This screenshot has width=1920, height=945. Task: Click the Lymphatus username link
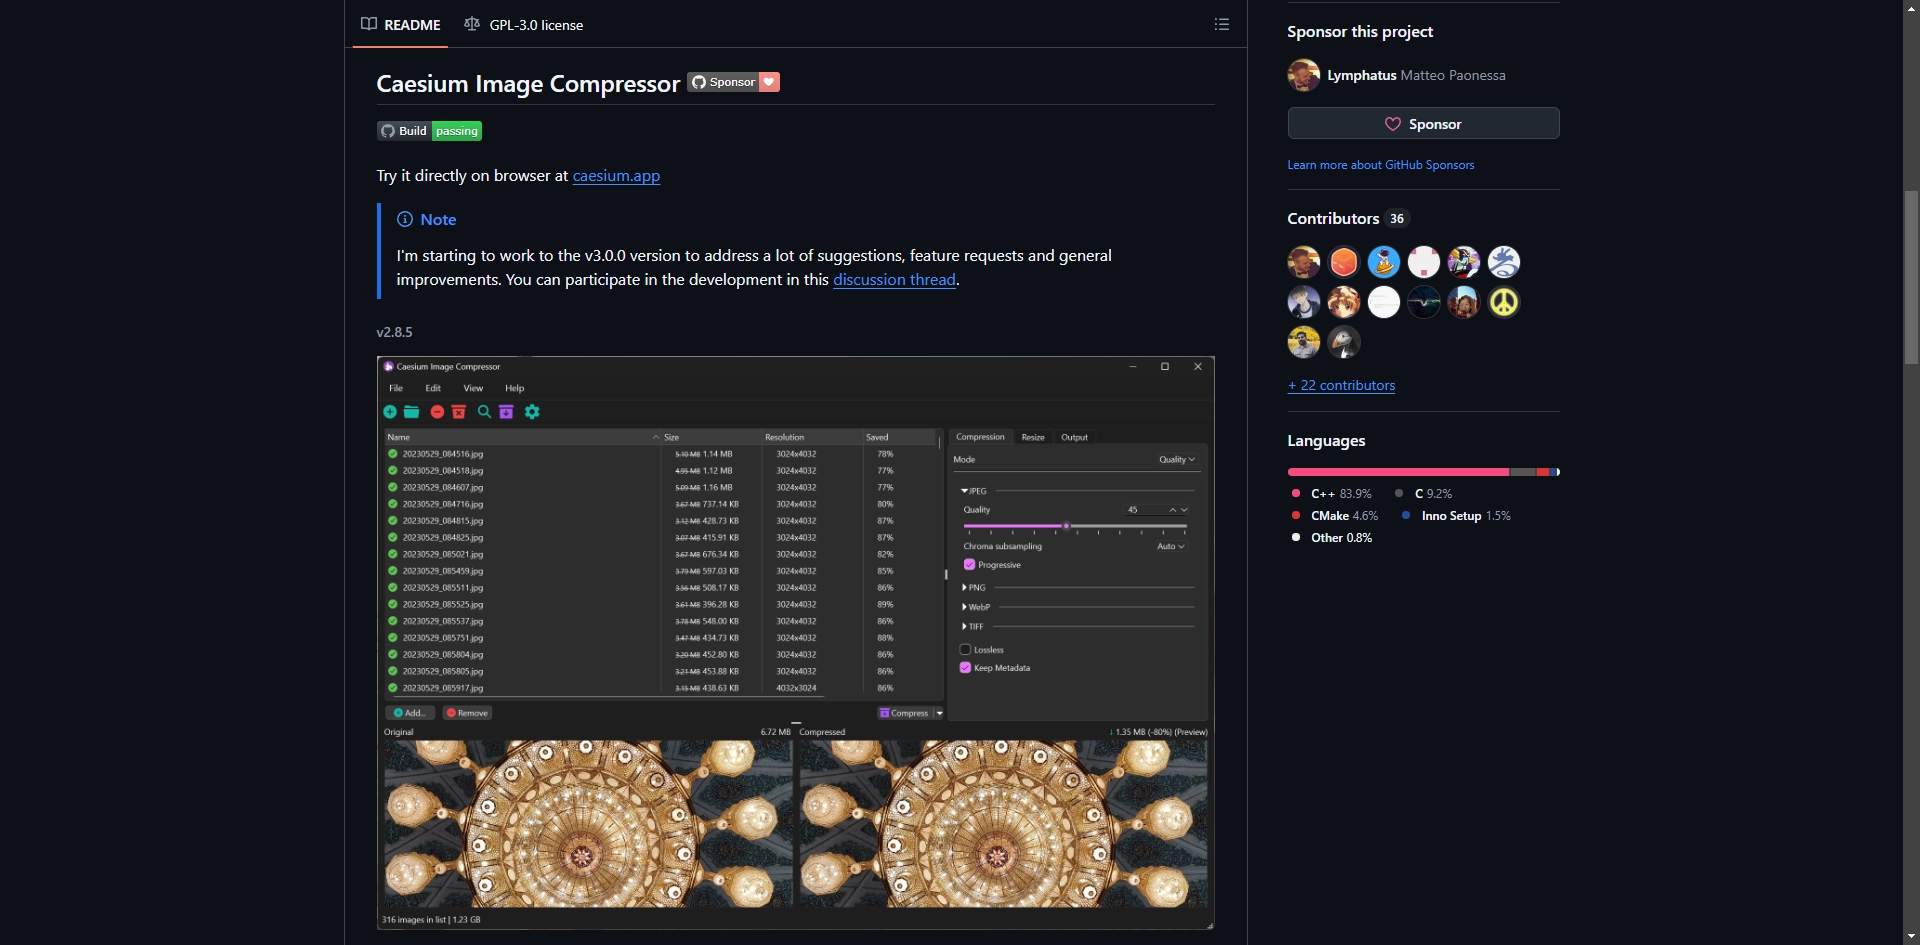pyautogui.click(x=1362, y=75)
